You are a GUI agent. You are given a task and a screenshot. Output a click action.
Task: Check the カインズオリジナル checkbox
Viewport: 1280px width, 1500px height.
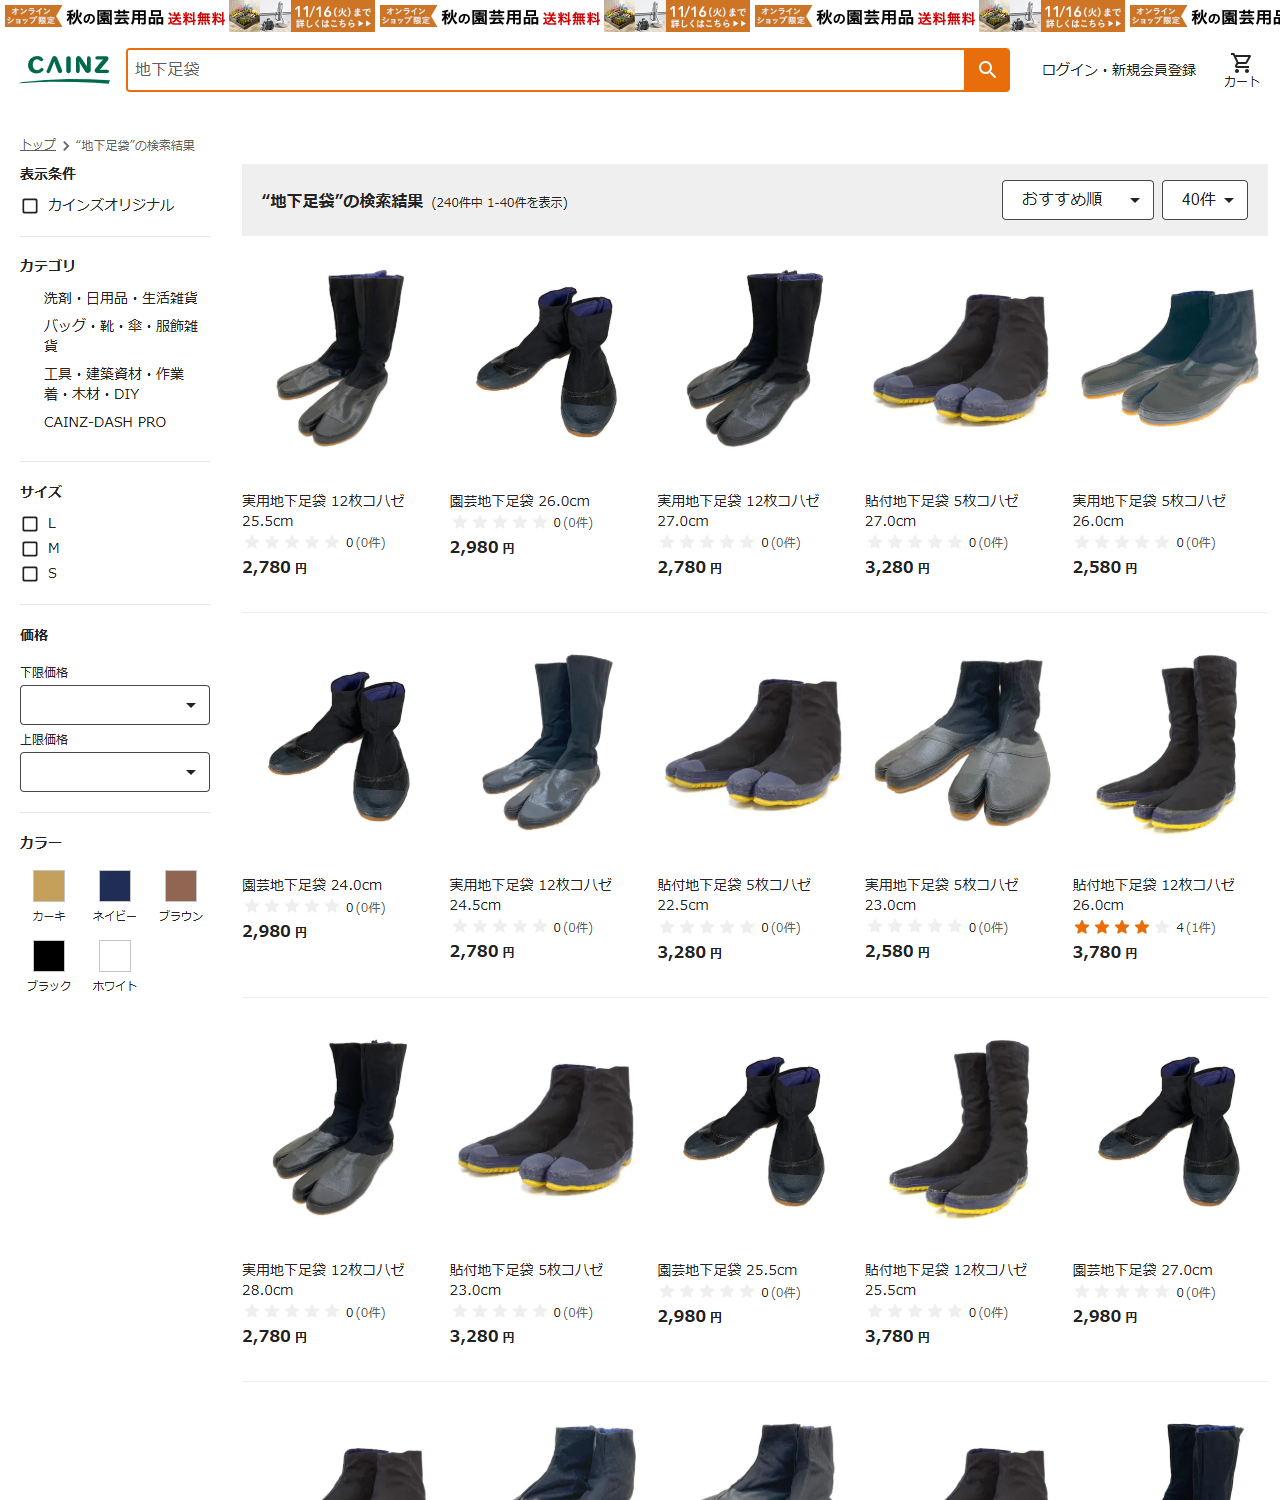[x=30, y=206]
